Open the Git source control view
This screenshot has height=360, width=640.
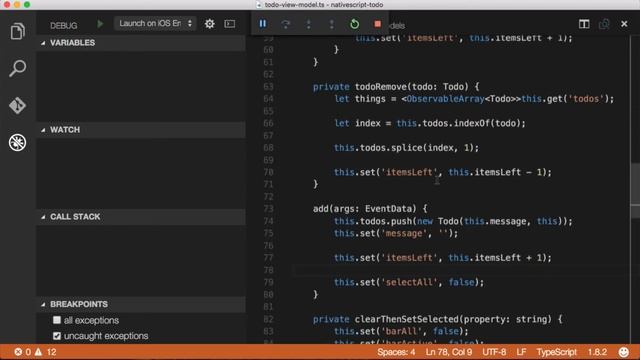(x=18, y=105)
